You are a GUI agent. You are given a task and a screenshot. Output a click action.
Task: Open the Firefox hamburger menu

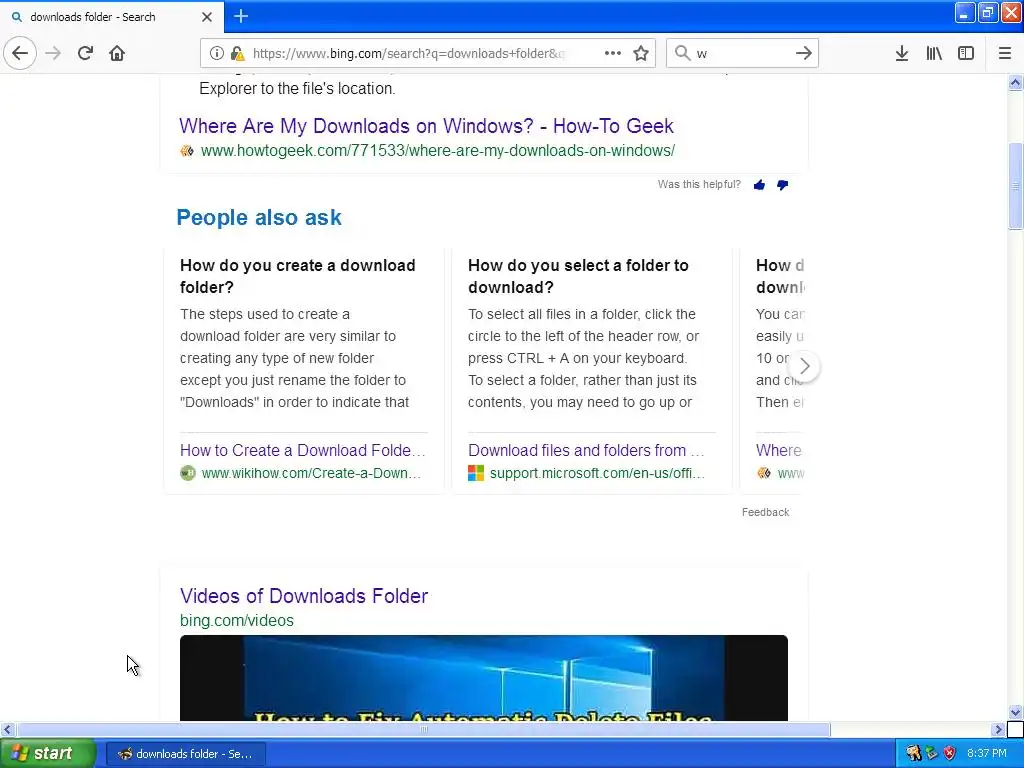click(1005, 53)
